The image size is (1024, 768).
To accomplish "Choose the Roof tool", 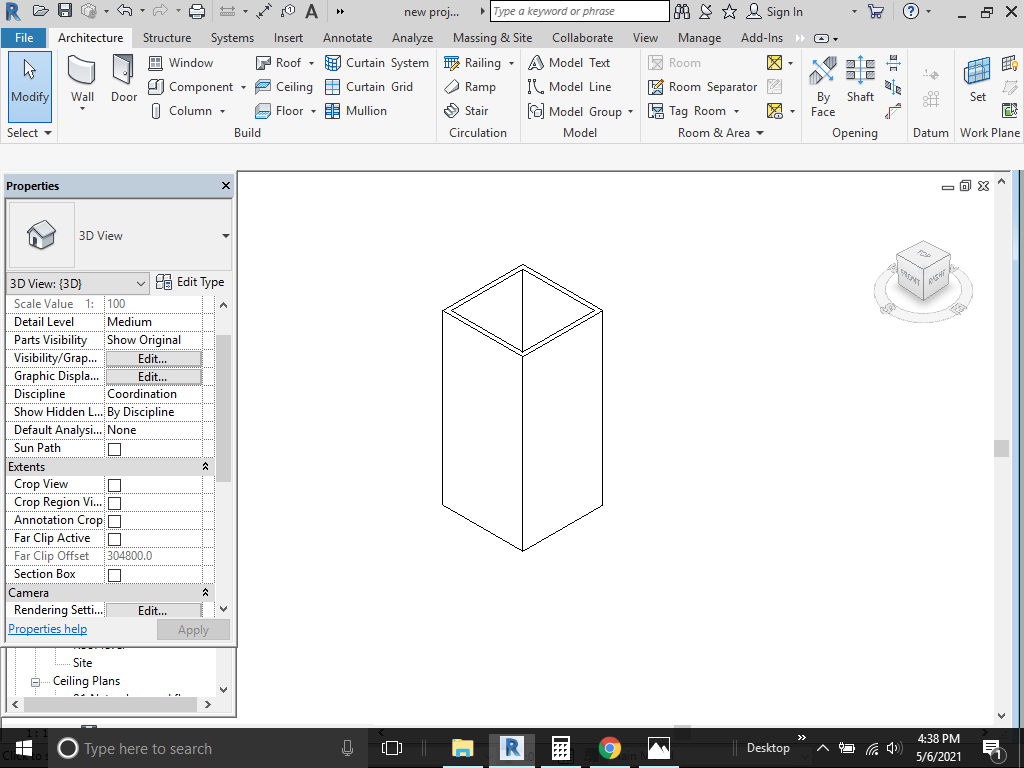I will coord(278,63).
